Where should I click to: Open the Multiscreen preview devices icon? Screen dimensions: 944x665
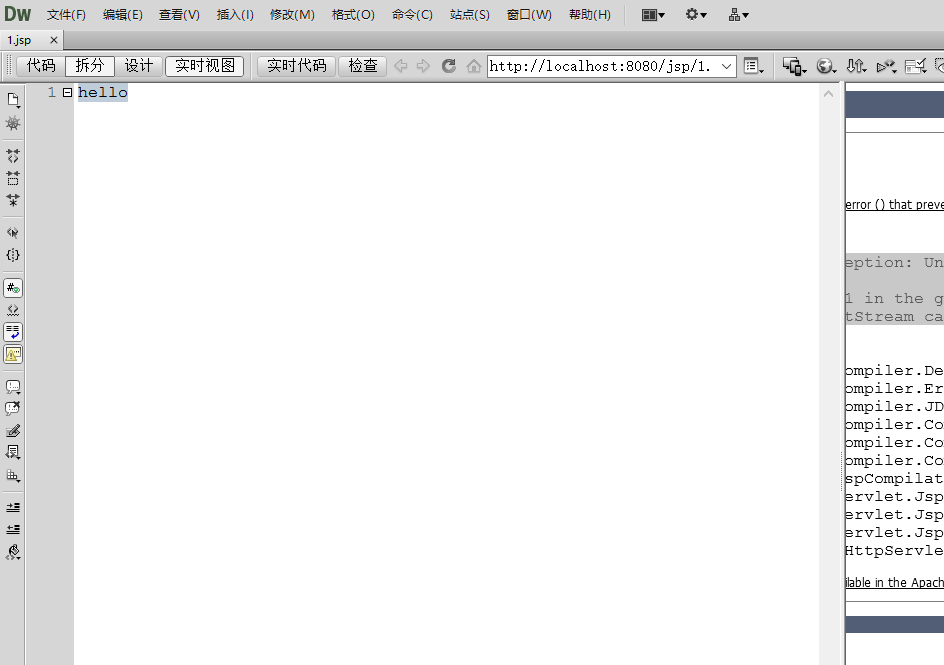(x=794, y=66)
